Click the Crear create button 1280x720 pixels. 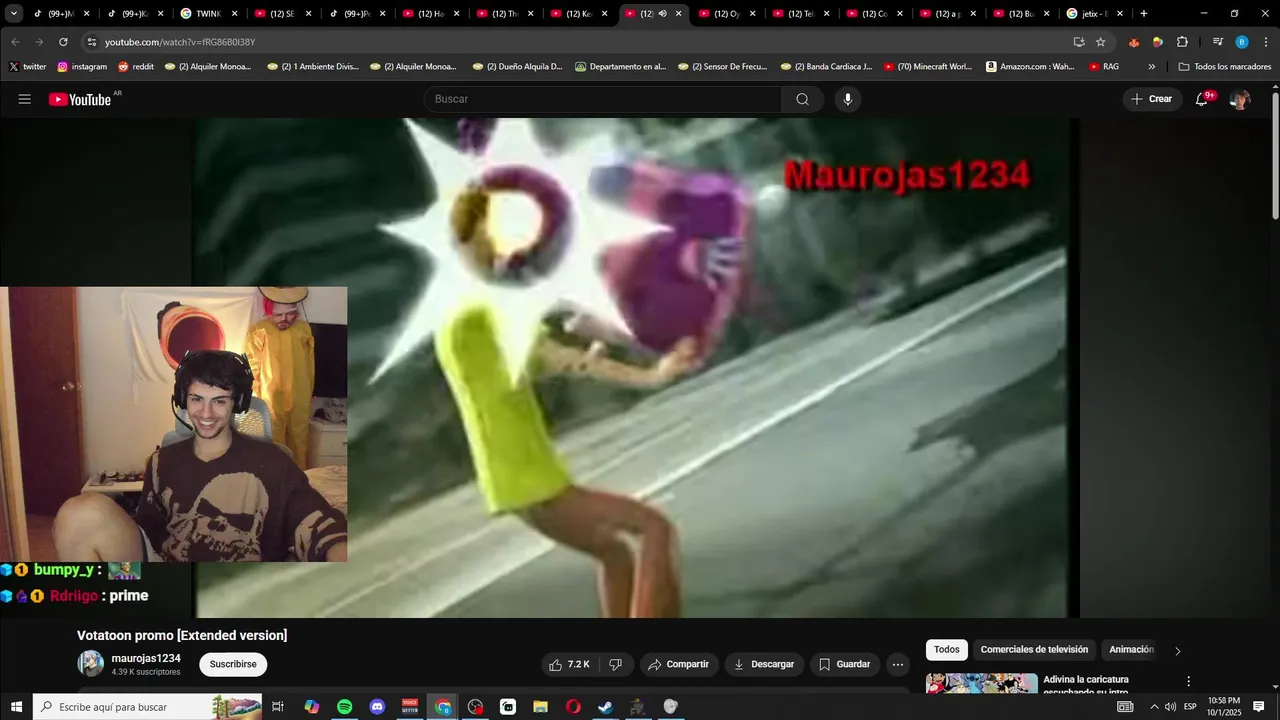(1152, 99)
